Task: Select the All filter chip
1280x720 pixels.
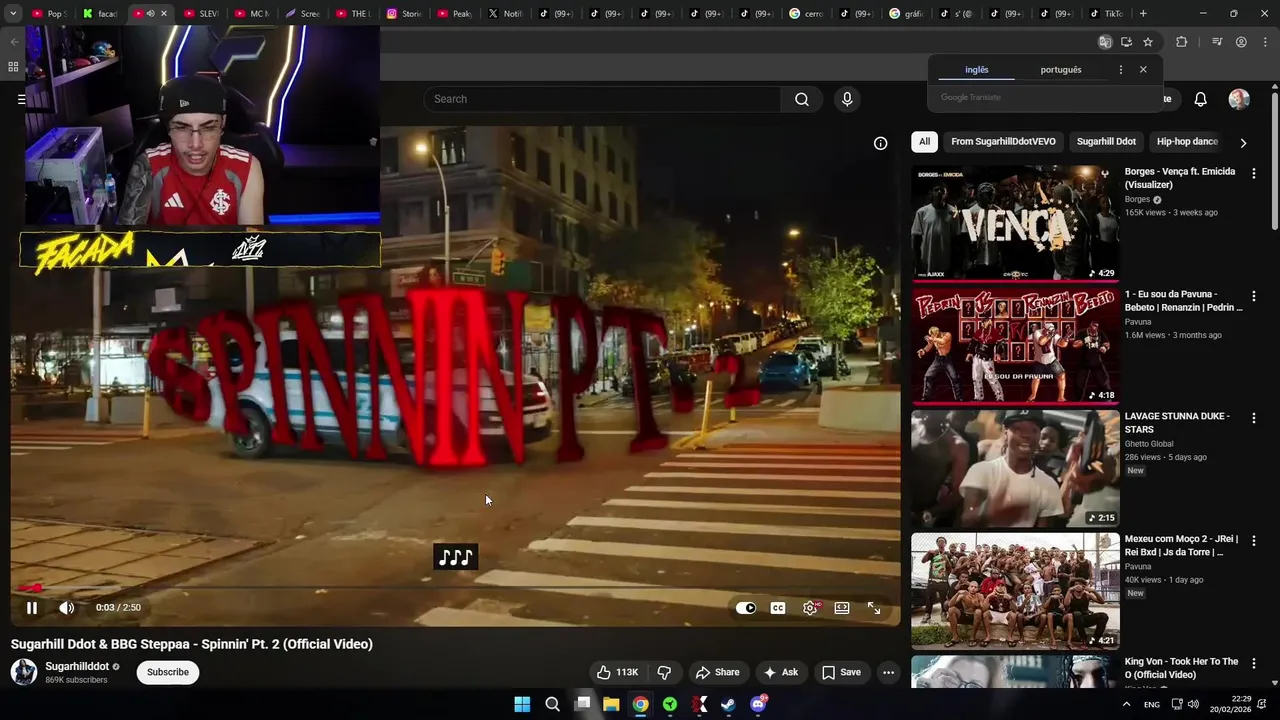Action: click(x=924, y=142)
